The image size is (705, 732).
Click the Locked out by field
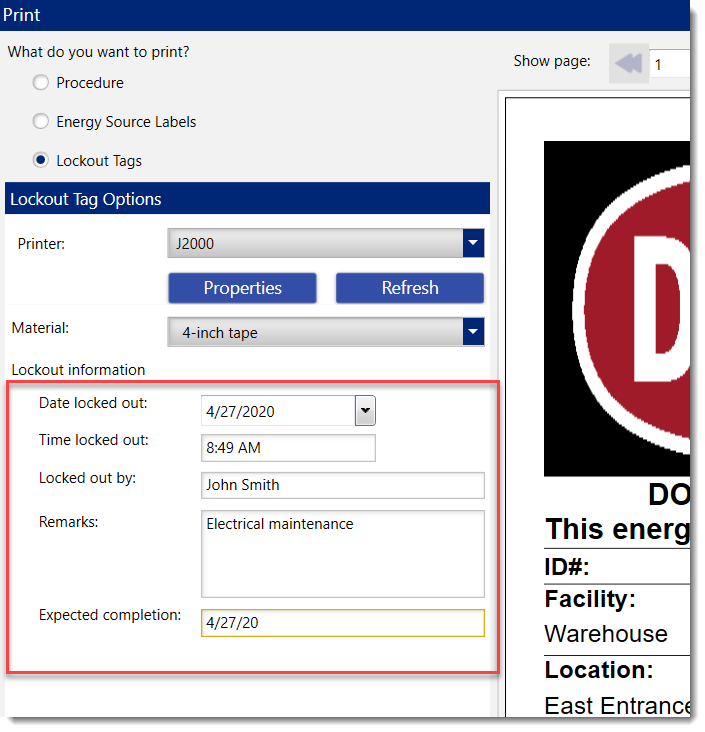(343, 485)
